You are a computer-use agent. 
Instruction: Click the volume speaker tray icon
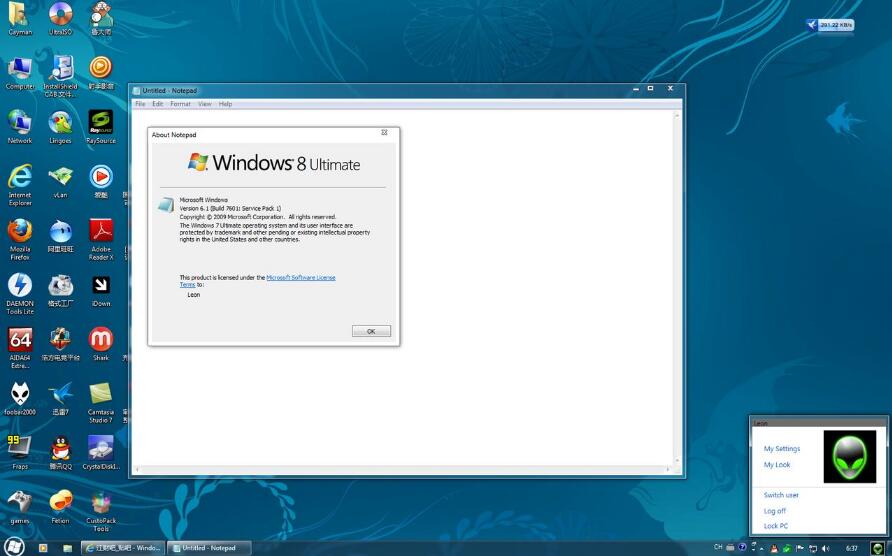(x=825, y=548)
